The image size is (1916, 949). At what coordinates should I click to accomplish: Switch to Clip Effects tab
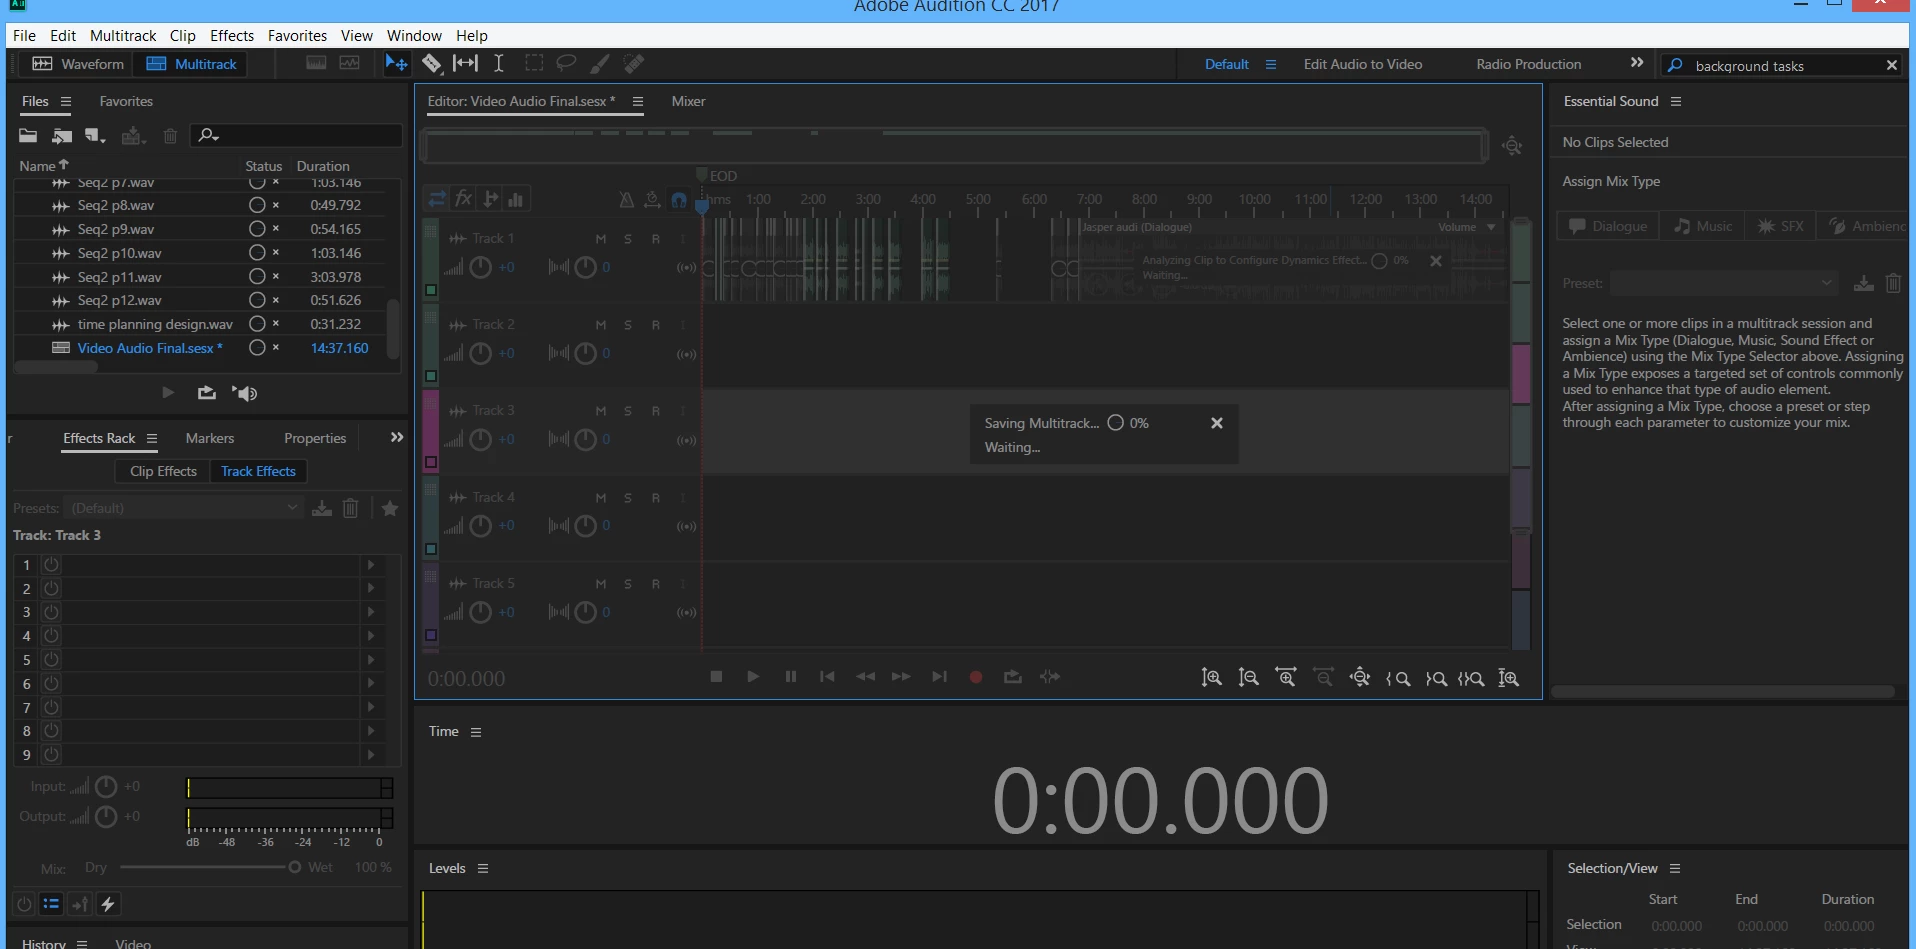163,471
